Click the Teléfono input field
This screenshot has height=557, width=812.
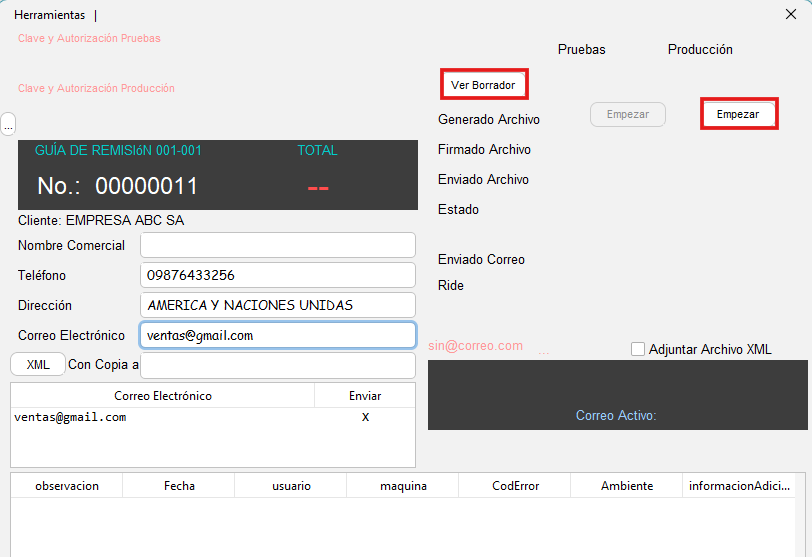click(277, 275)
